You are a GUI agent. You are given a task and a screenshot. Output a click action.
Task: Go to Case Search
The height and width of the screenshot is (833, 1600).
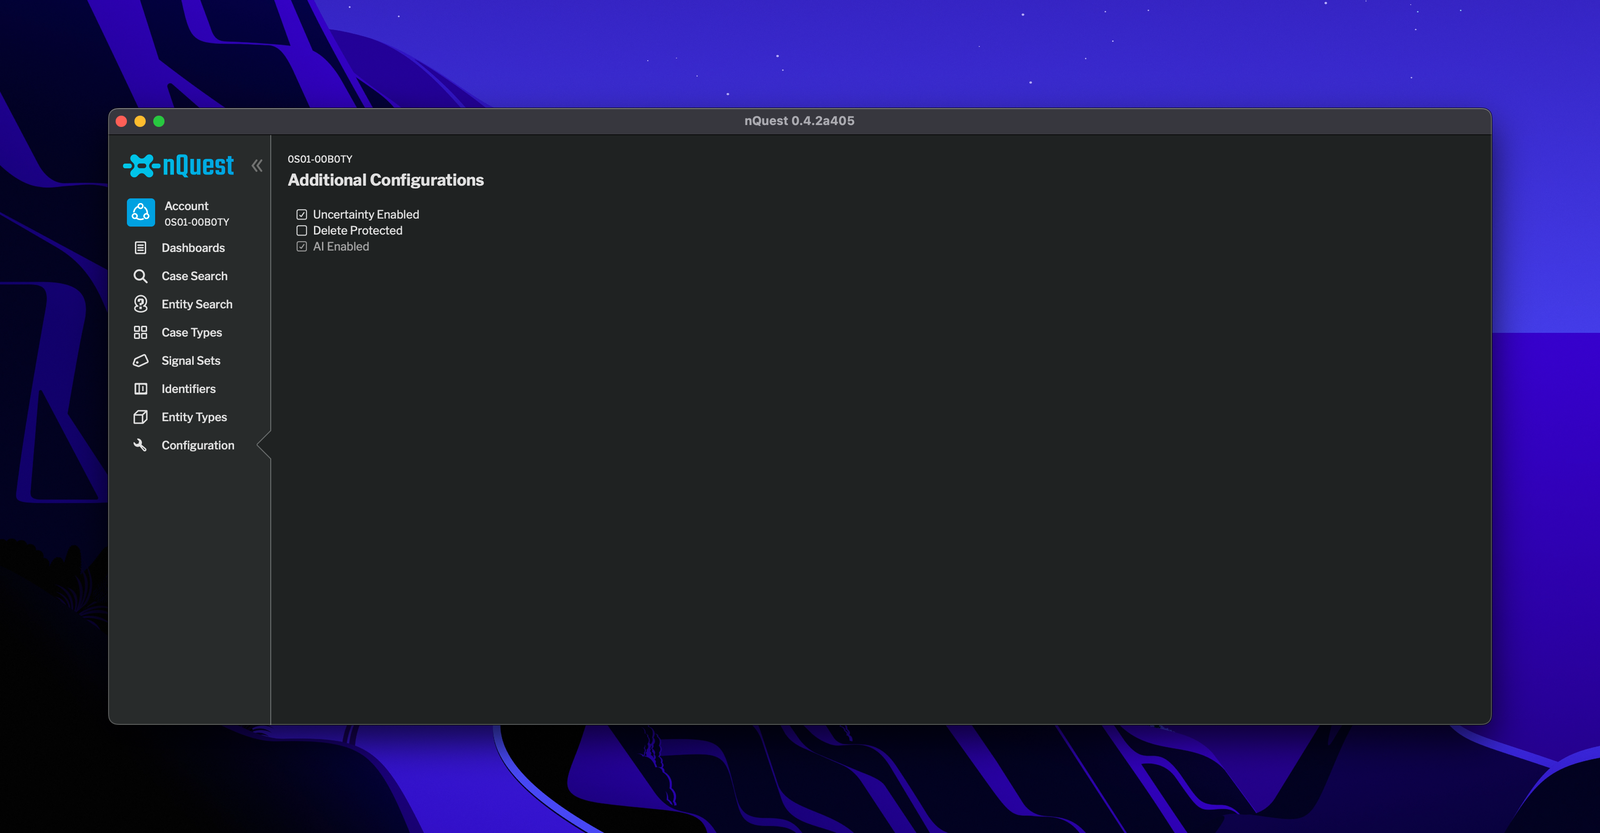click(195, 276)
